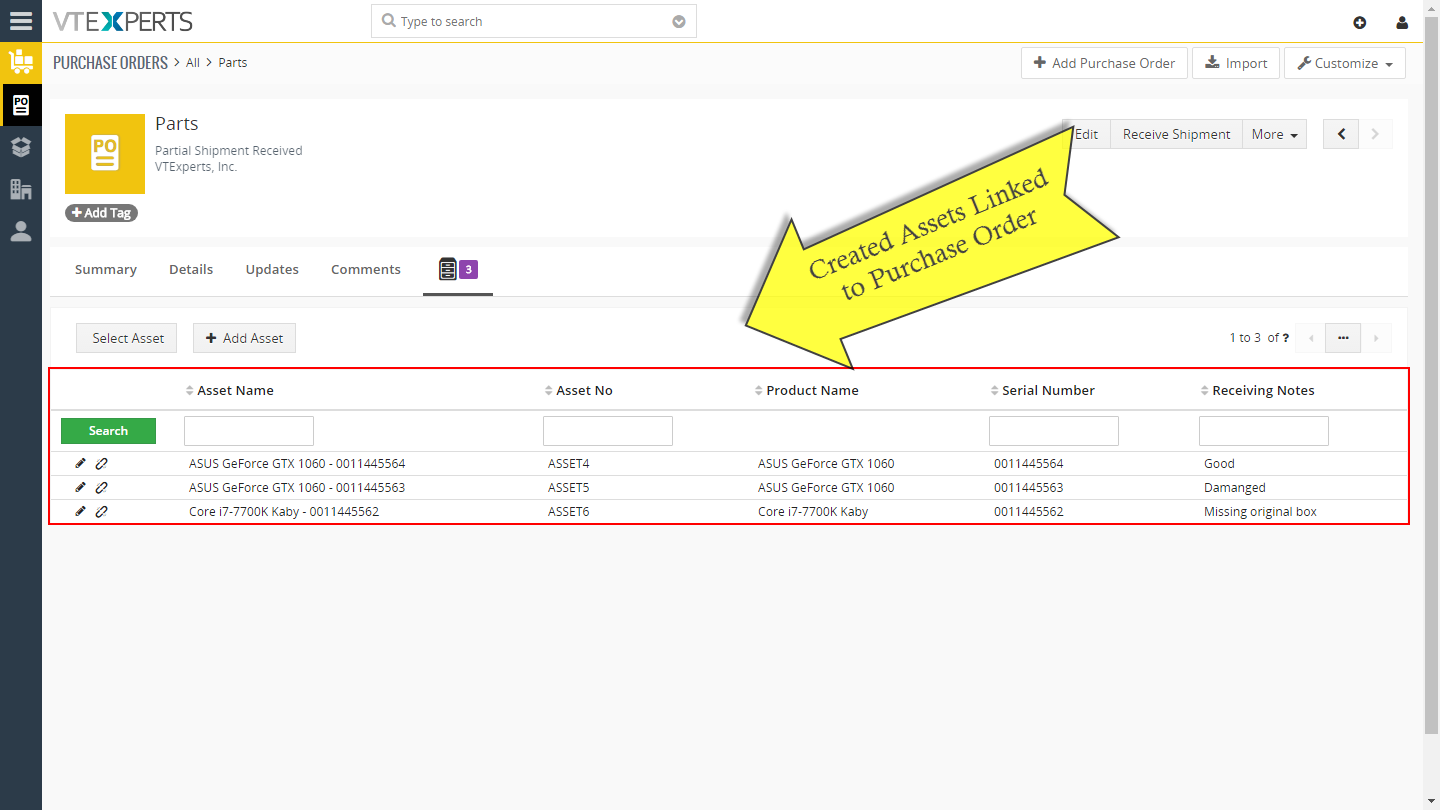Click the Add Tag pill
The width and height of the screenshot is (1440, 810).
[x=101, y=213]
